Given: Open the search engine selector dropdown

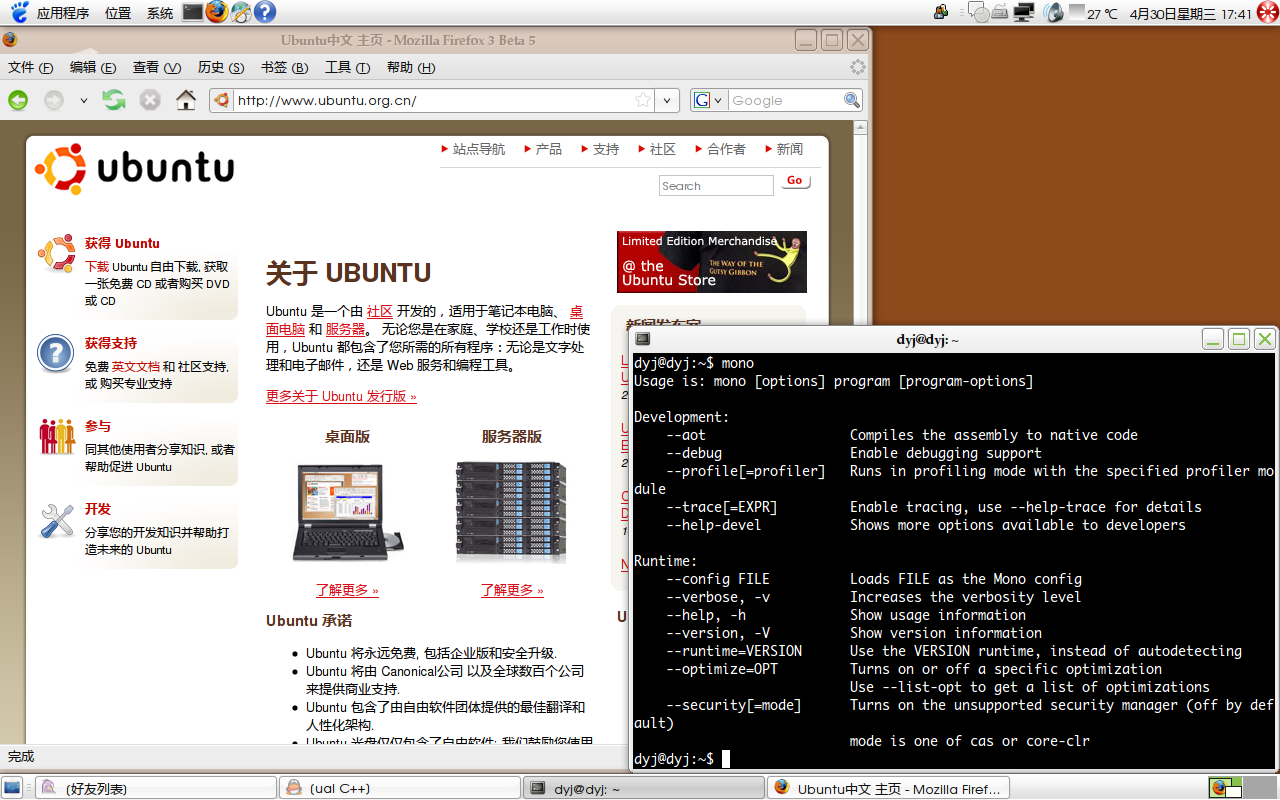Looking at the screenshot, I should click(708, 100).
